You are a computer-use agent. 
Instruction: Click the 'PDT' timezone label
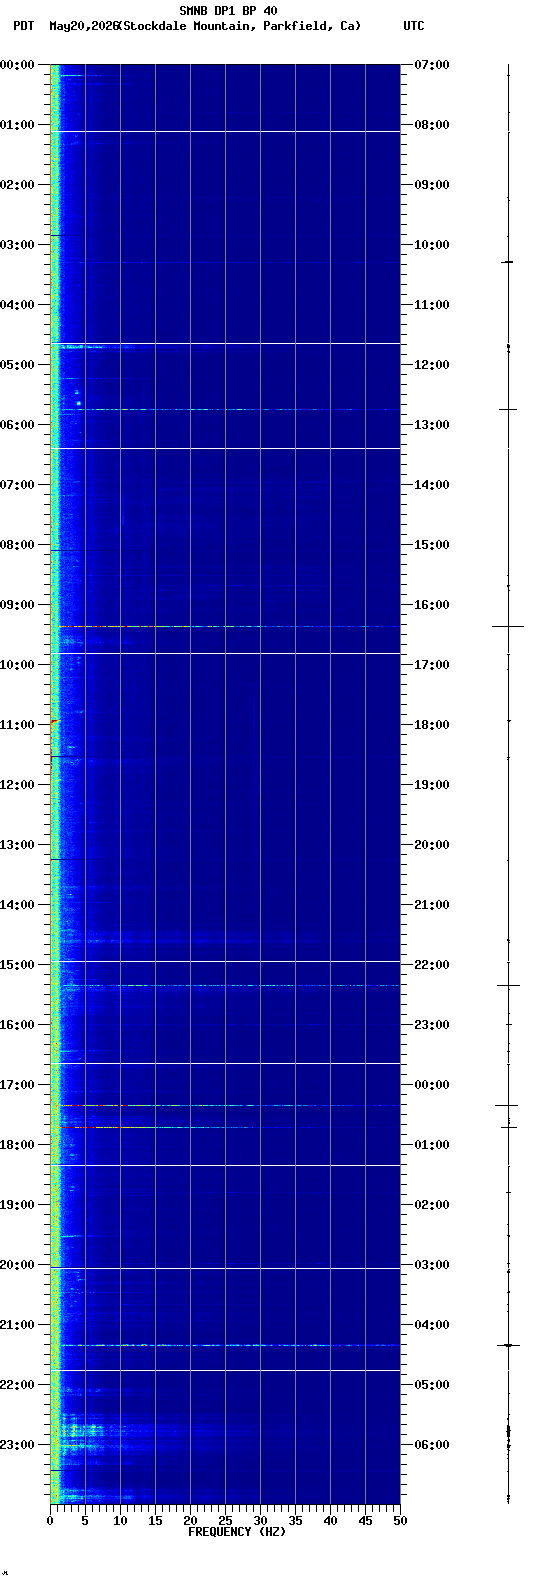(x=23, y=26)
